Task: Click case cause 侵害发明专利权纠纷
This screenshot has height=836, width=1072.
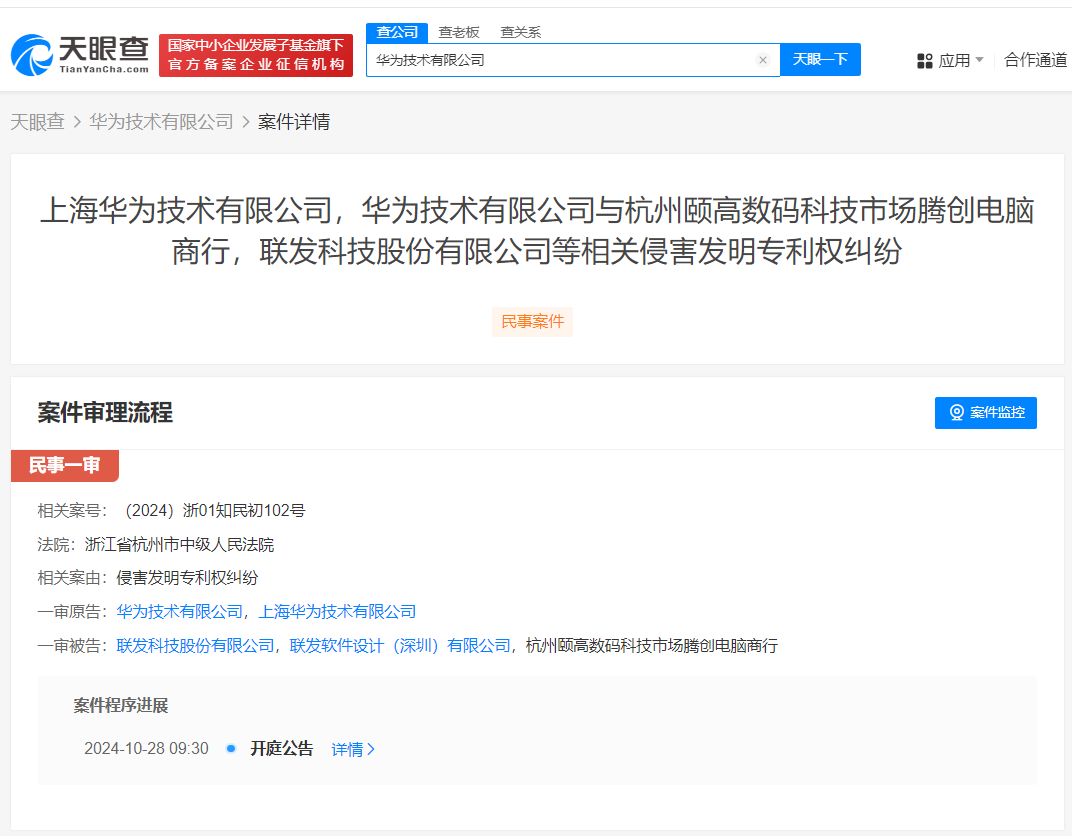Action: pyautogui.click(x=187, y=578)
